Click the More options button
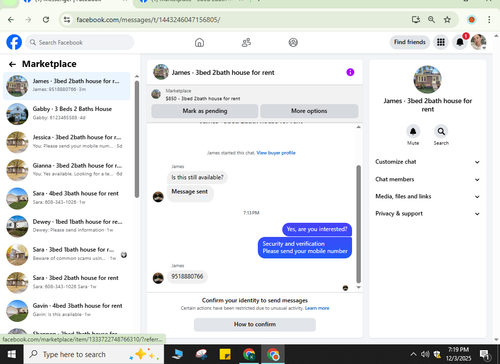Viewport: 500px width, 364px height. [x=309, y=111]
